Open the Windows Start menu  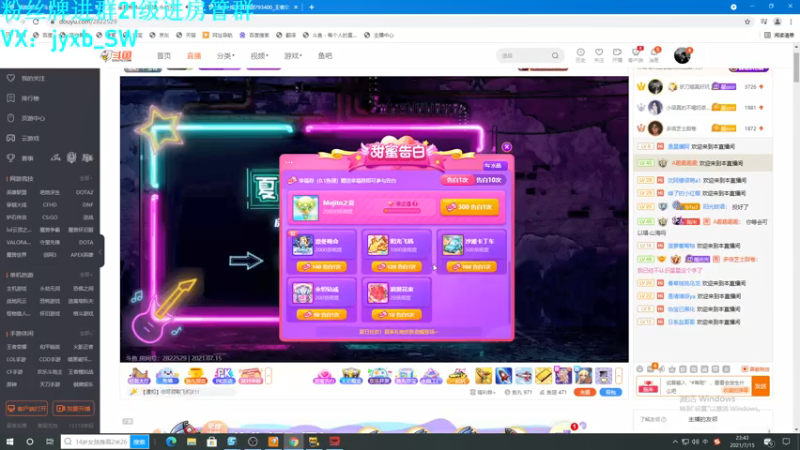(10, 442)
